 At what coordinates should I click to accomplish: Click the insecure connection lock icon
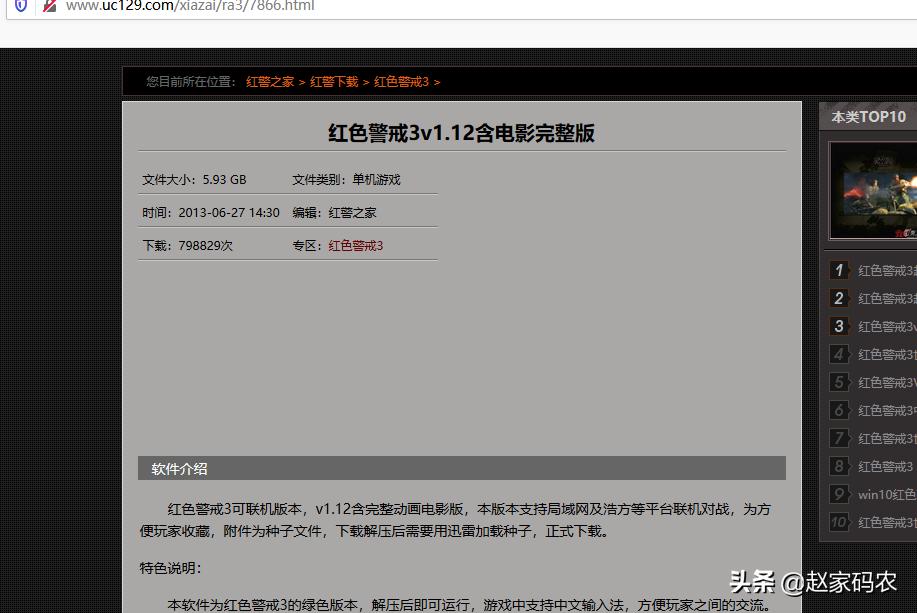pos(49,6)
